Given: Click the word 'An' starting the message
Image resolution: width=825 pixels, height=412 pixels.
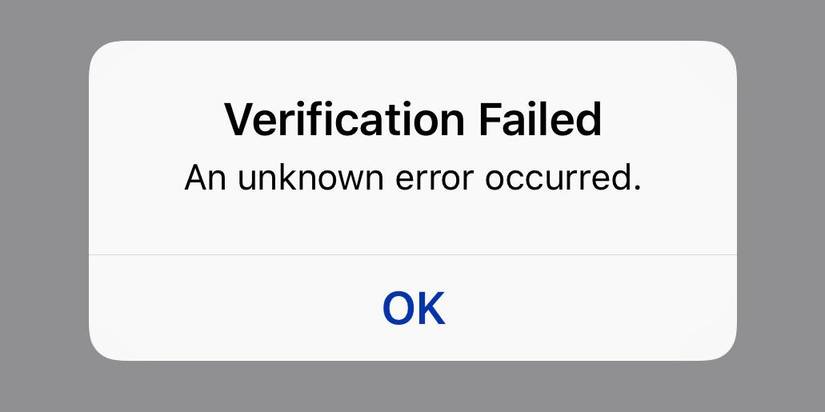Looking at the screenshot, I should 205,178.
